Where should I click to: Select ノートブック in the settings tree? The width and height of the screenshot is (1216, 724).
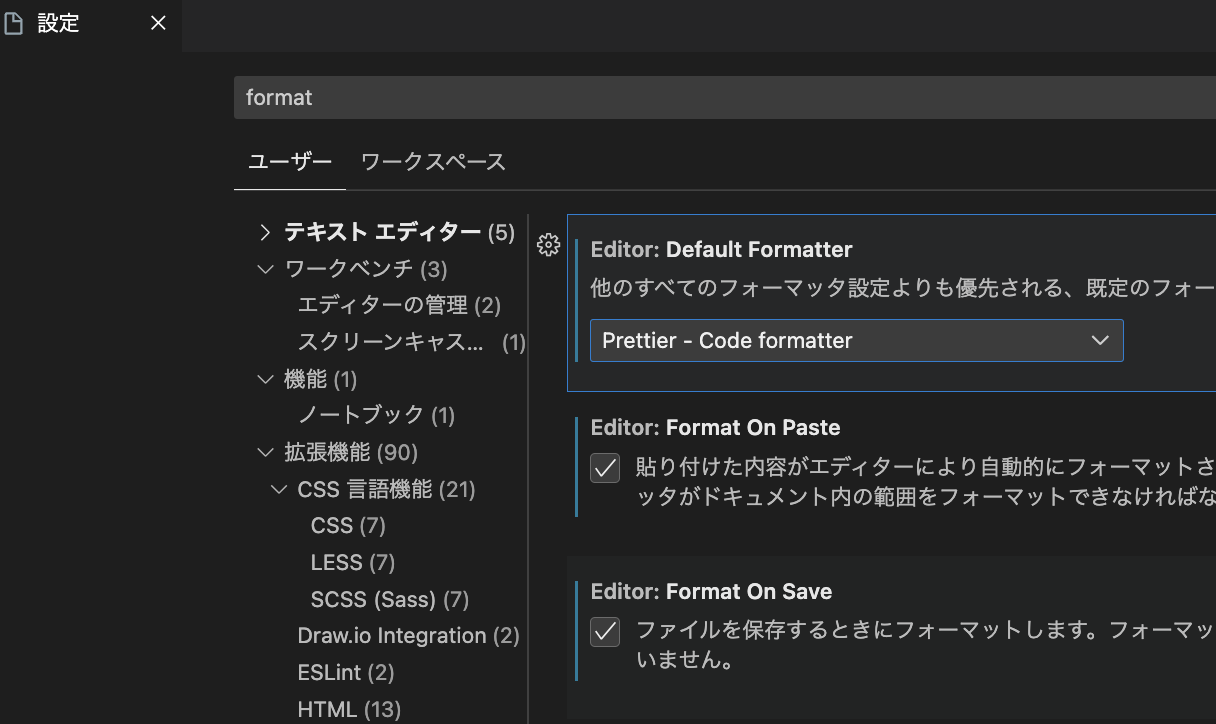[376, 415]
